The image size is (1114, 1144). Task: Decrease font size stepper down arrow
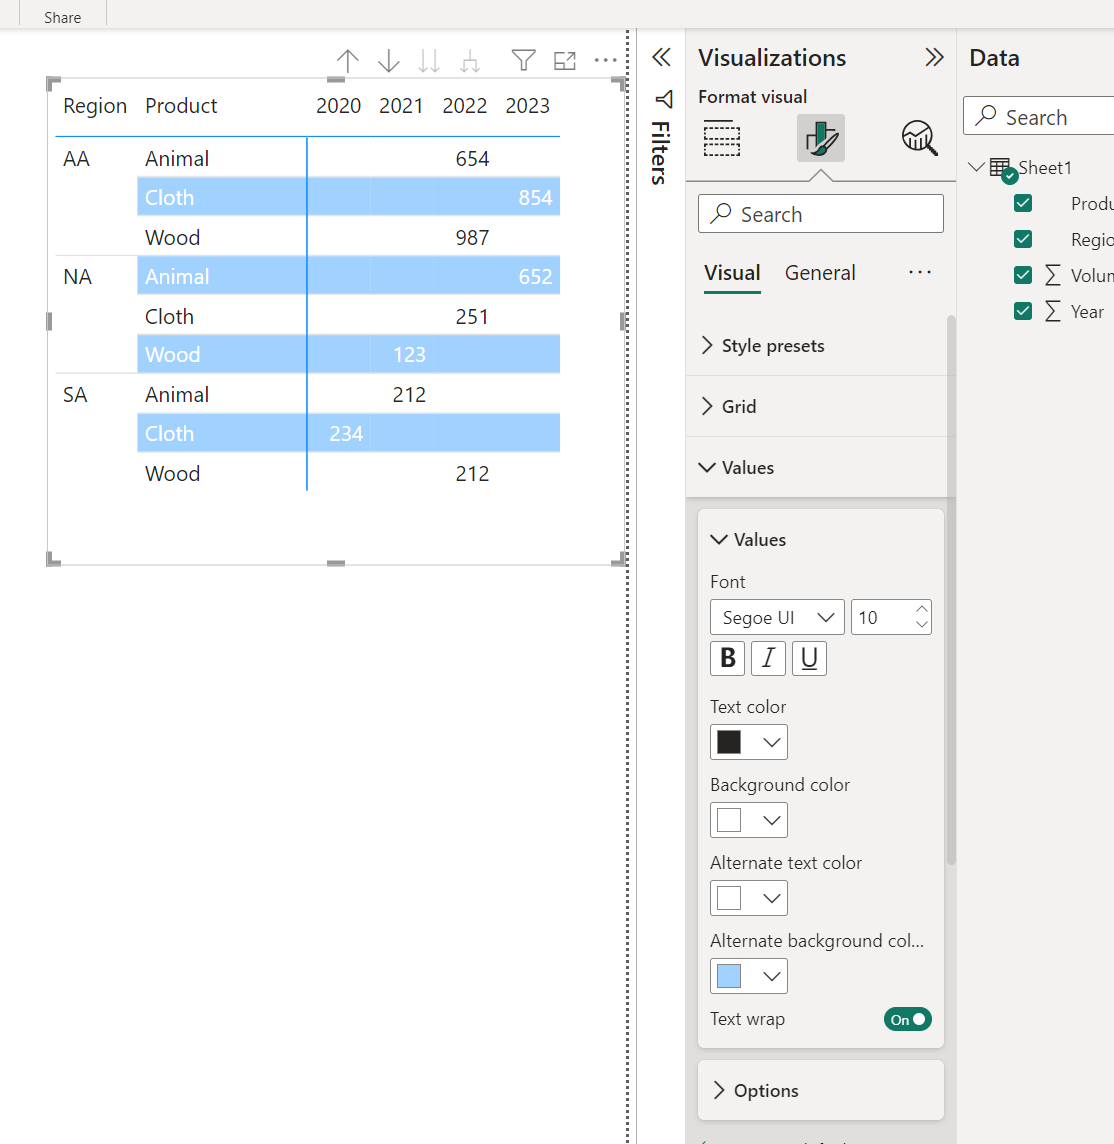922,625
